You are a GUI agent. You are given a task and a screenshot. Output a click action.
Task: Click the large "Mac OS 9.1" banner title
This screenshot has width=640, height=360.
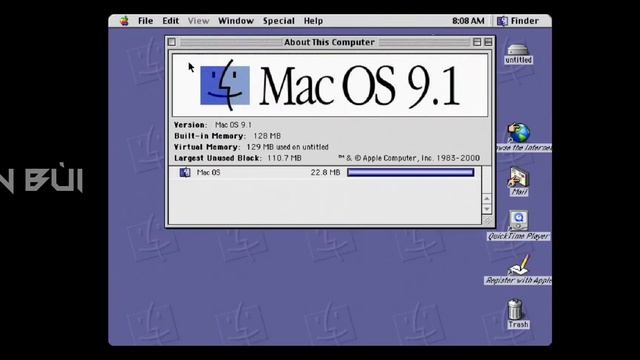point(360,86)
